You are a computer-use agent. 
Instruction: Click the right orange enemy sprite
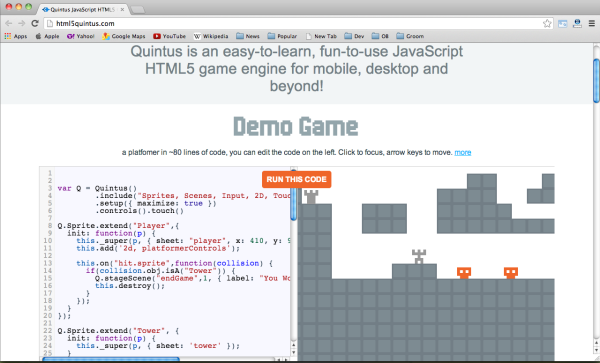[x=511, y=273]
